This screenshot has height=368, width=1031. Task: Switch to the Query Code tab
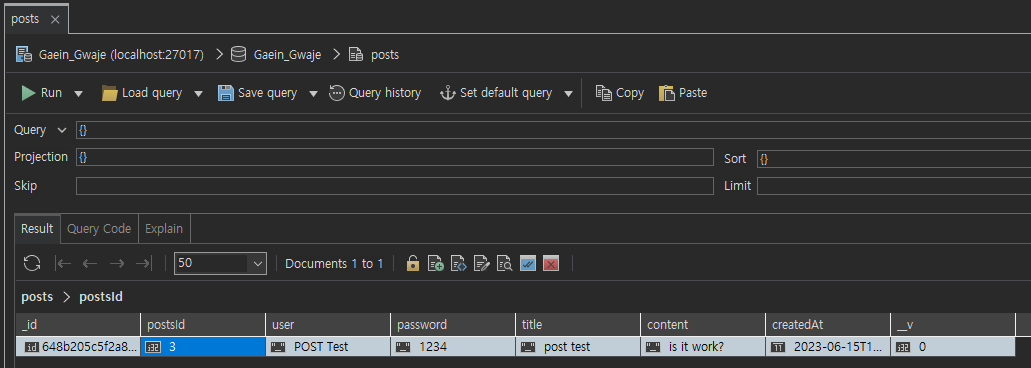tap(99, 229)
